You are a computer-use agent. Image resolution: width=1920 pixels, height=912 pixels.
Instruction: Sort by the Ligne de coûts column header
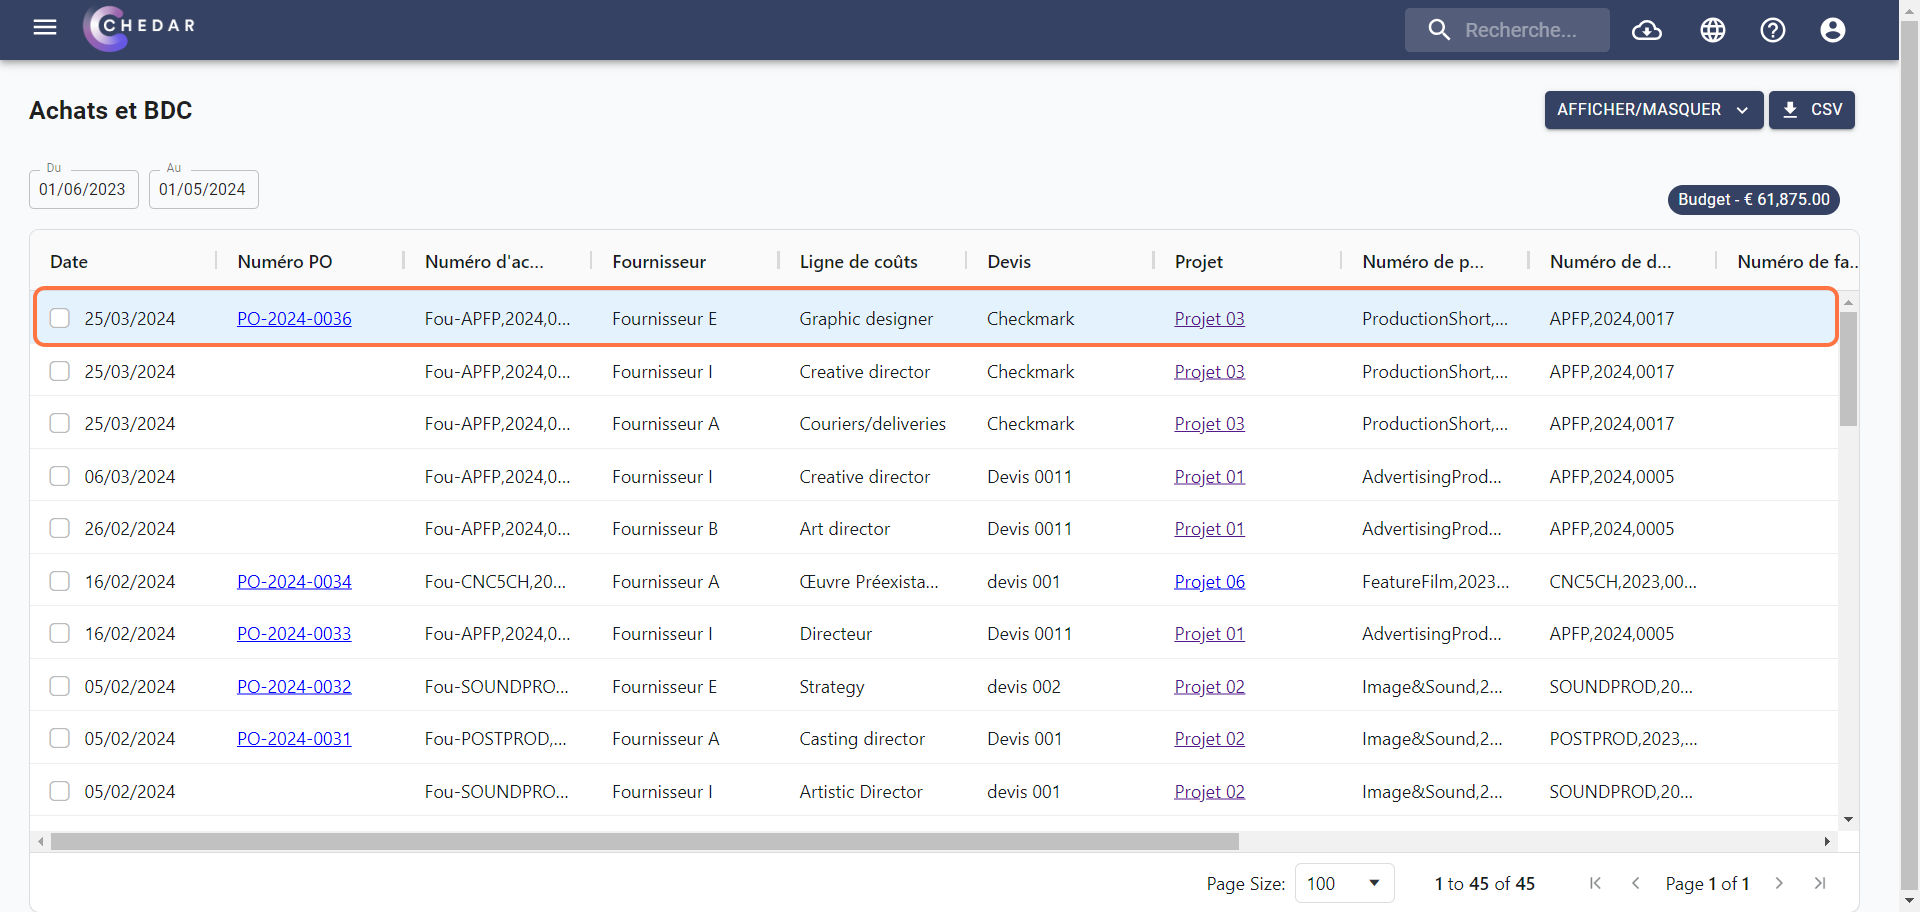(859, 261)
